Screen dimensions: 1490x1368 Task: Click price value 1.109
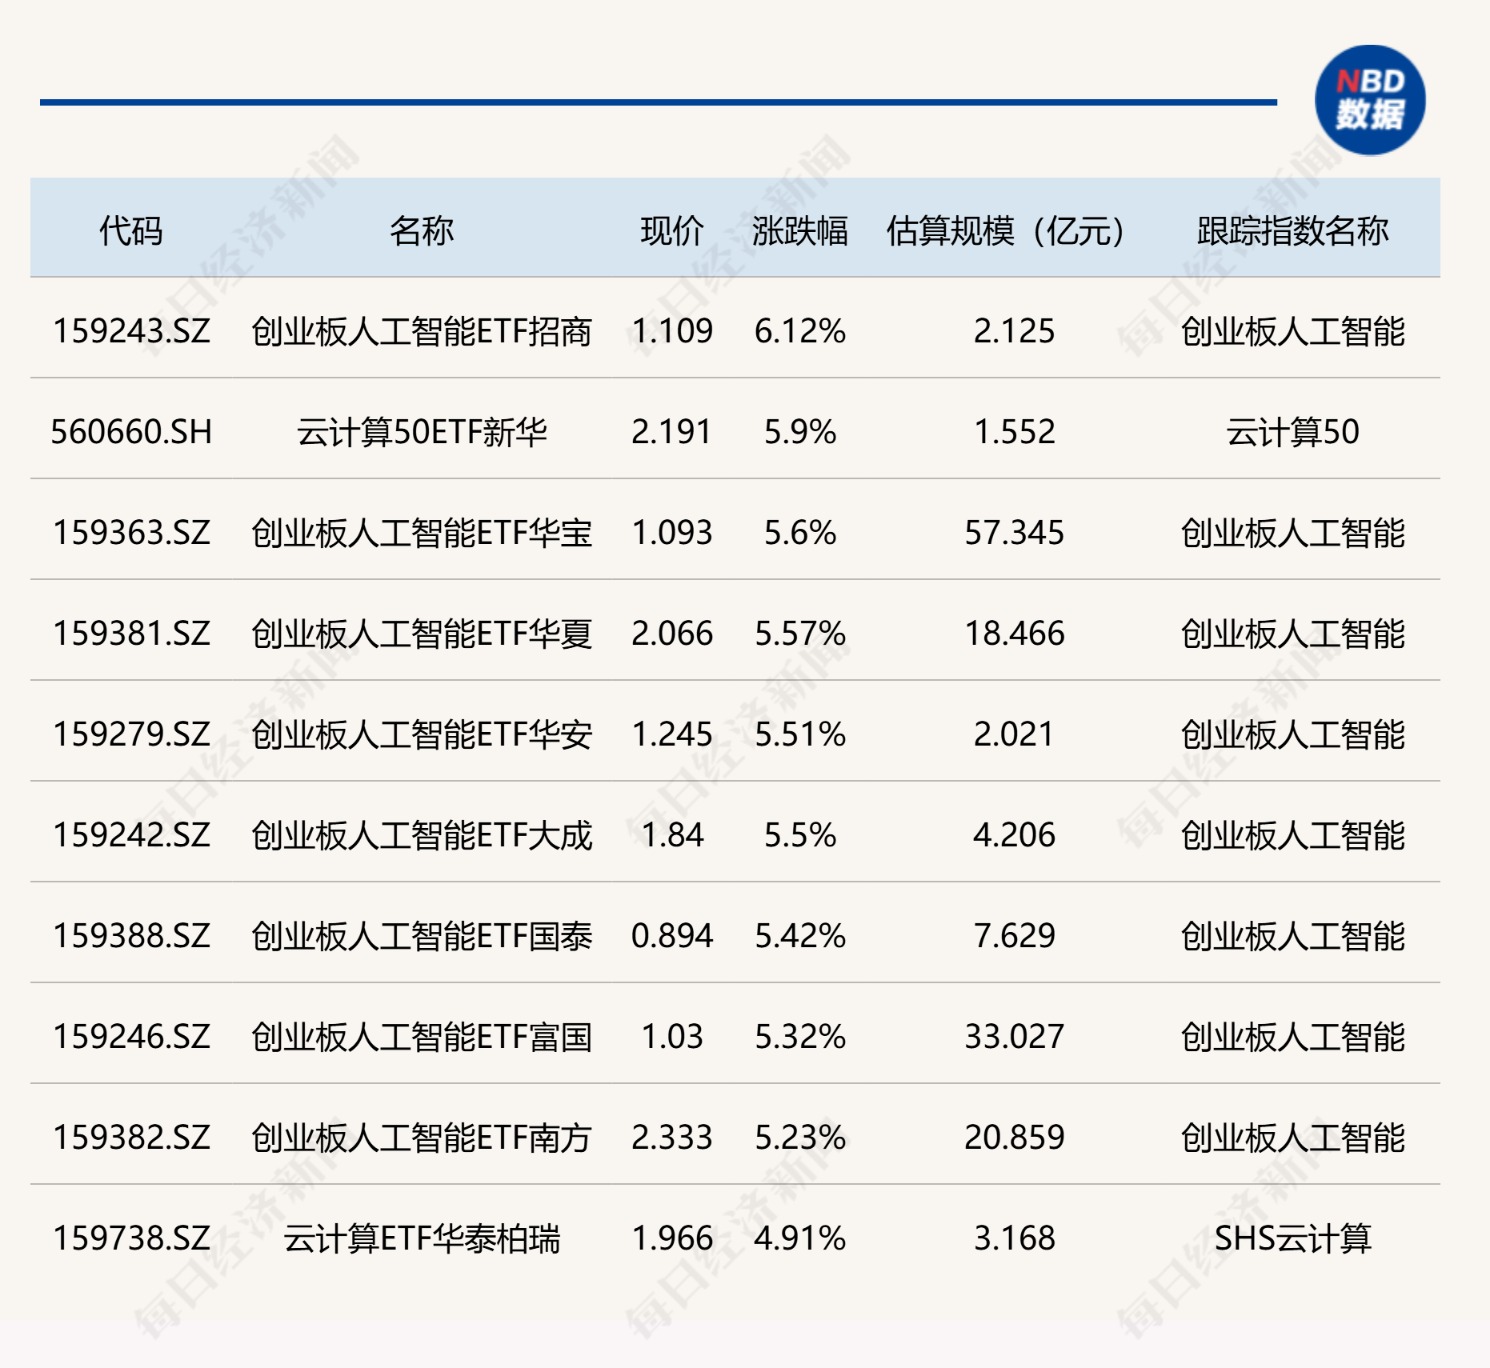click(x=672, y=331)
